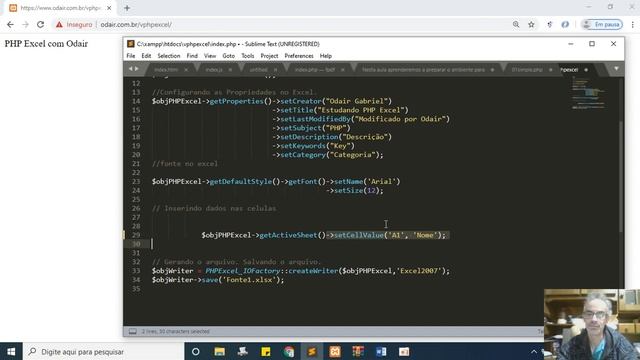Reload the Chrome page
The image size is (640, 360).
point(40,24)
